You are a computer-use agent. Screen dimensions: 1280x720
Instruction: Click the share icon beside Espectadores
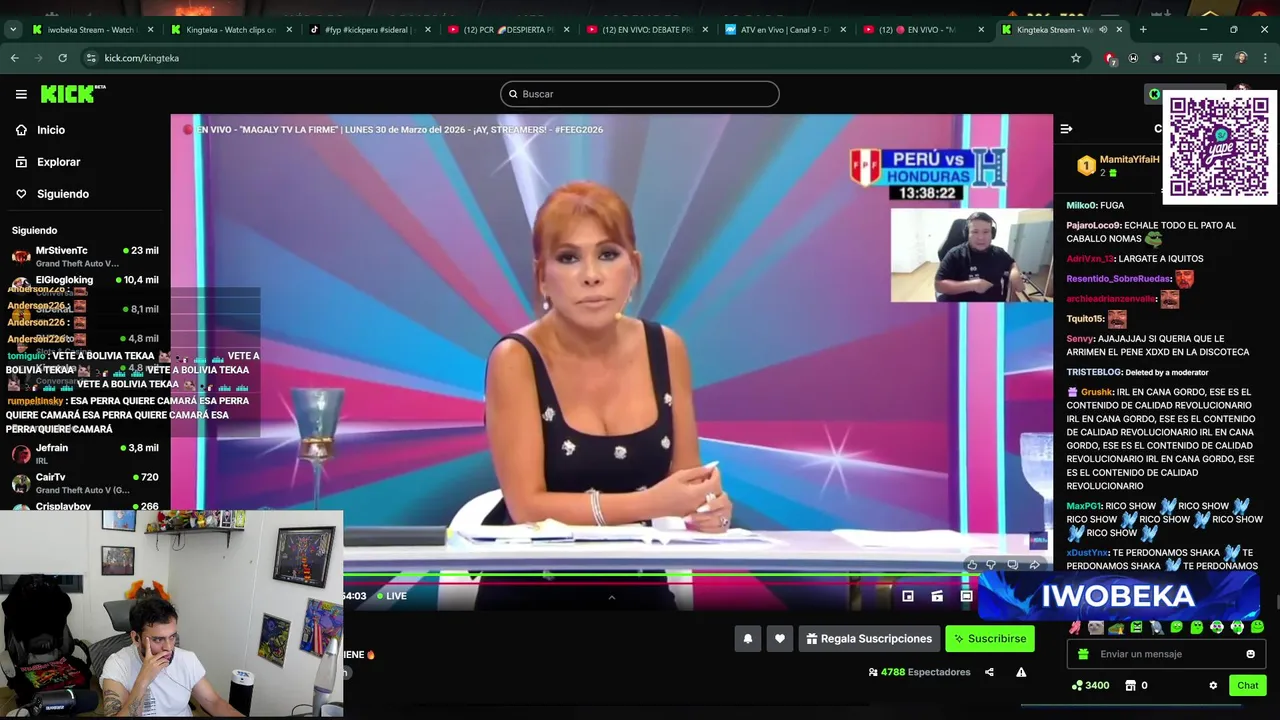989,672
